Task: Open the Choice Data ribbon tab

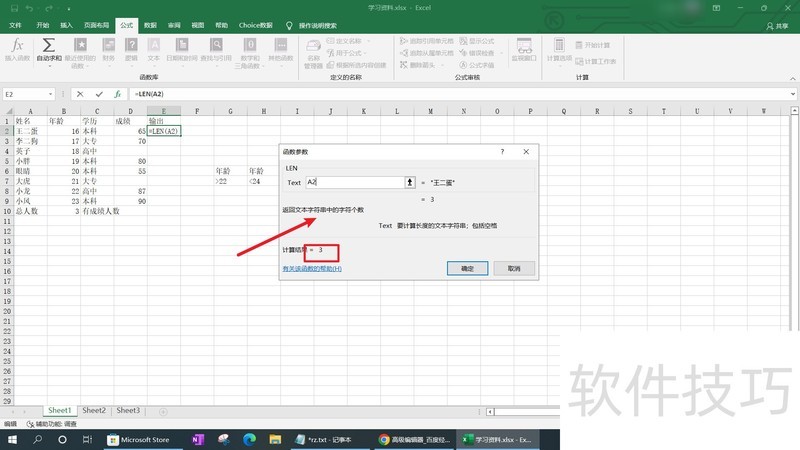Action: (x=256, y=25)
